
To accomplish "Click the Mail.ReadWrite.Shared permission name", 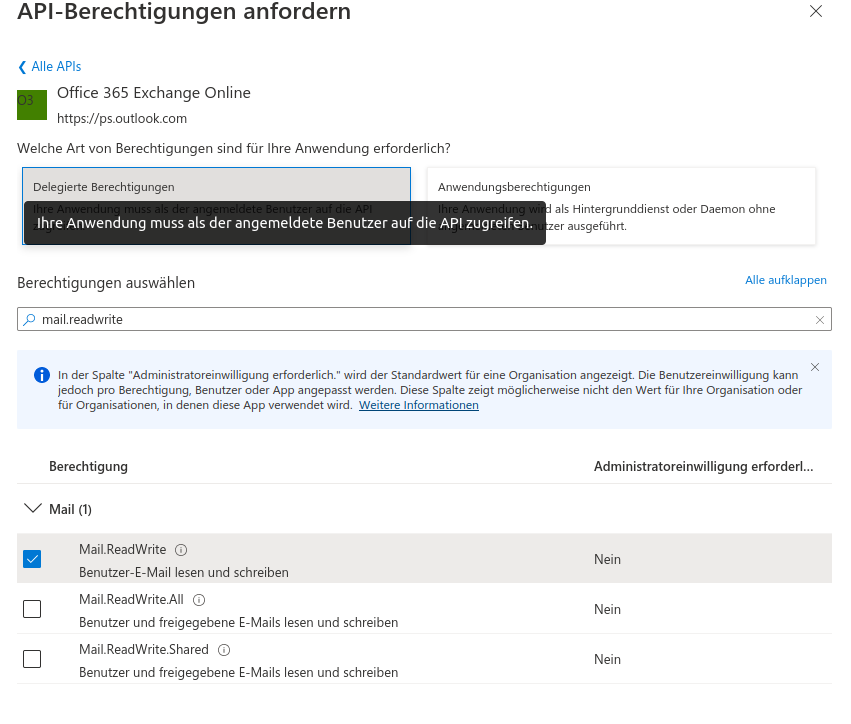I will click(144, 650).
